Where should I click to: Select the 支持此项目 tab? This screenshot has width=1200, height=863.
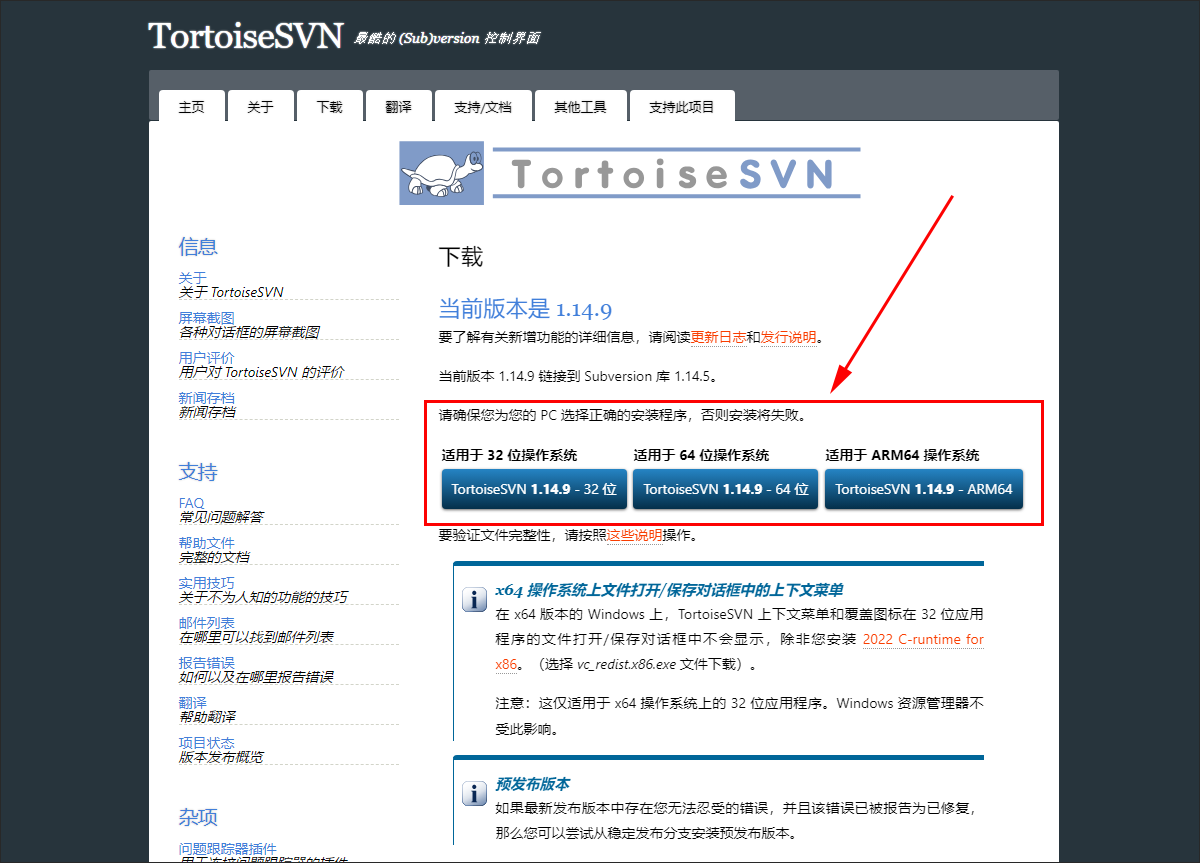pyautogui.click(x=682, y=106)
